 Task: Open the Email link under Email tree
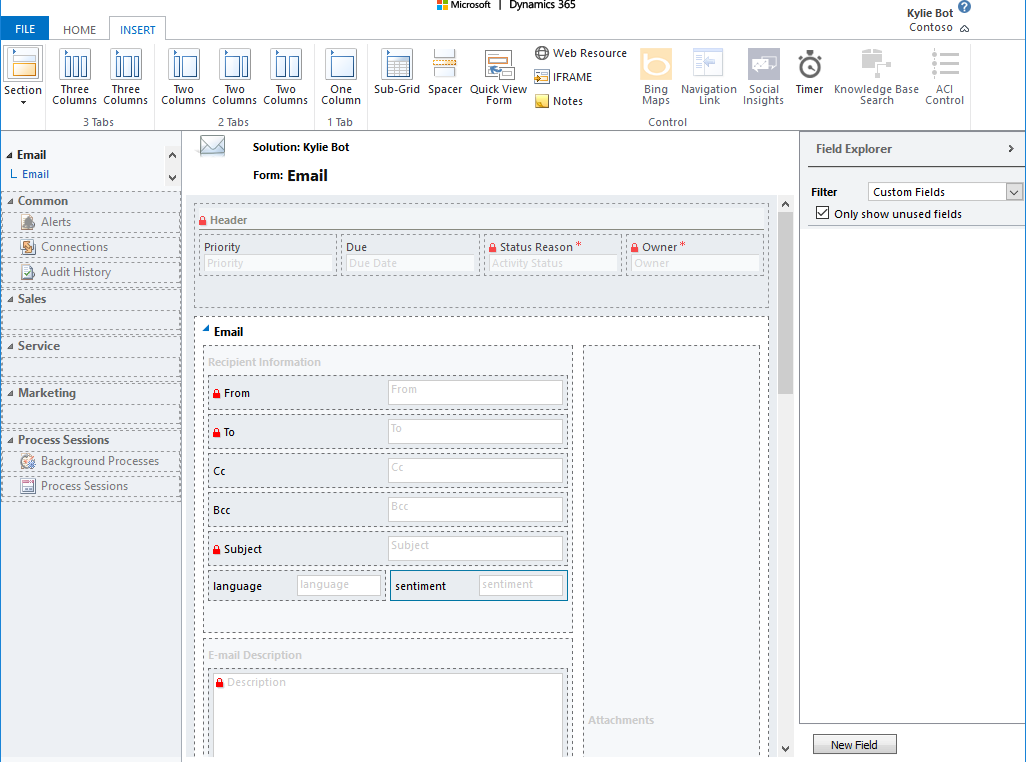(35, 175)
